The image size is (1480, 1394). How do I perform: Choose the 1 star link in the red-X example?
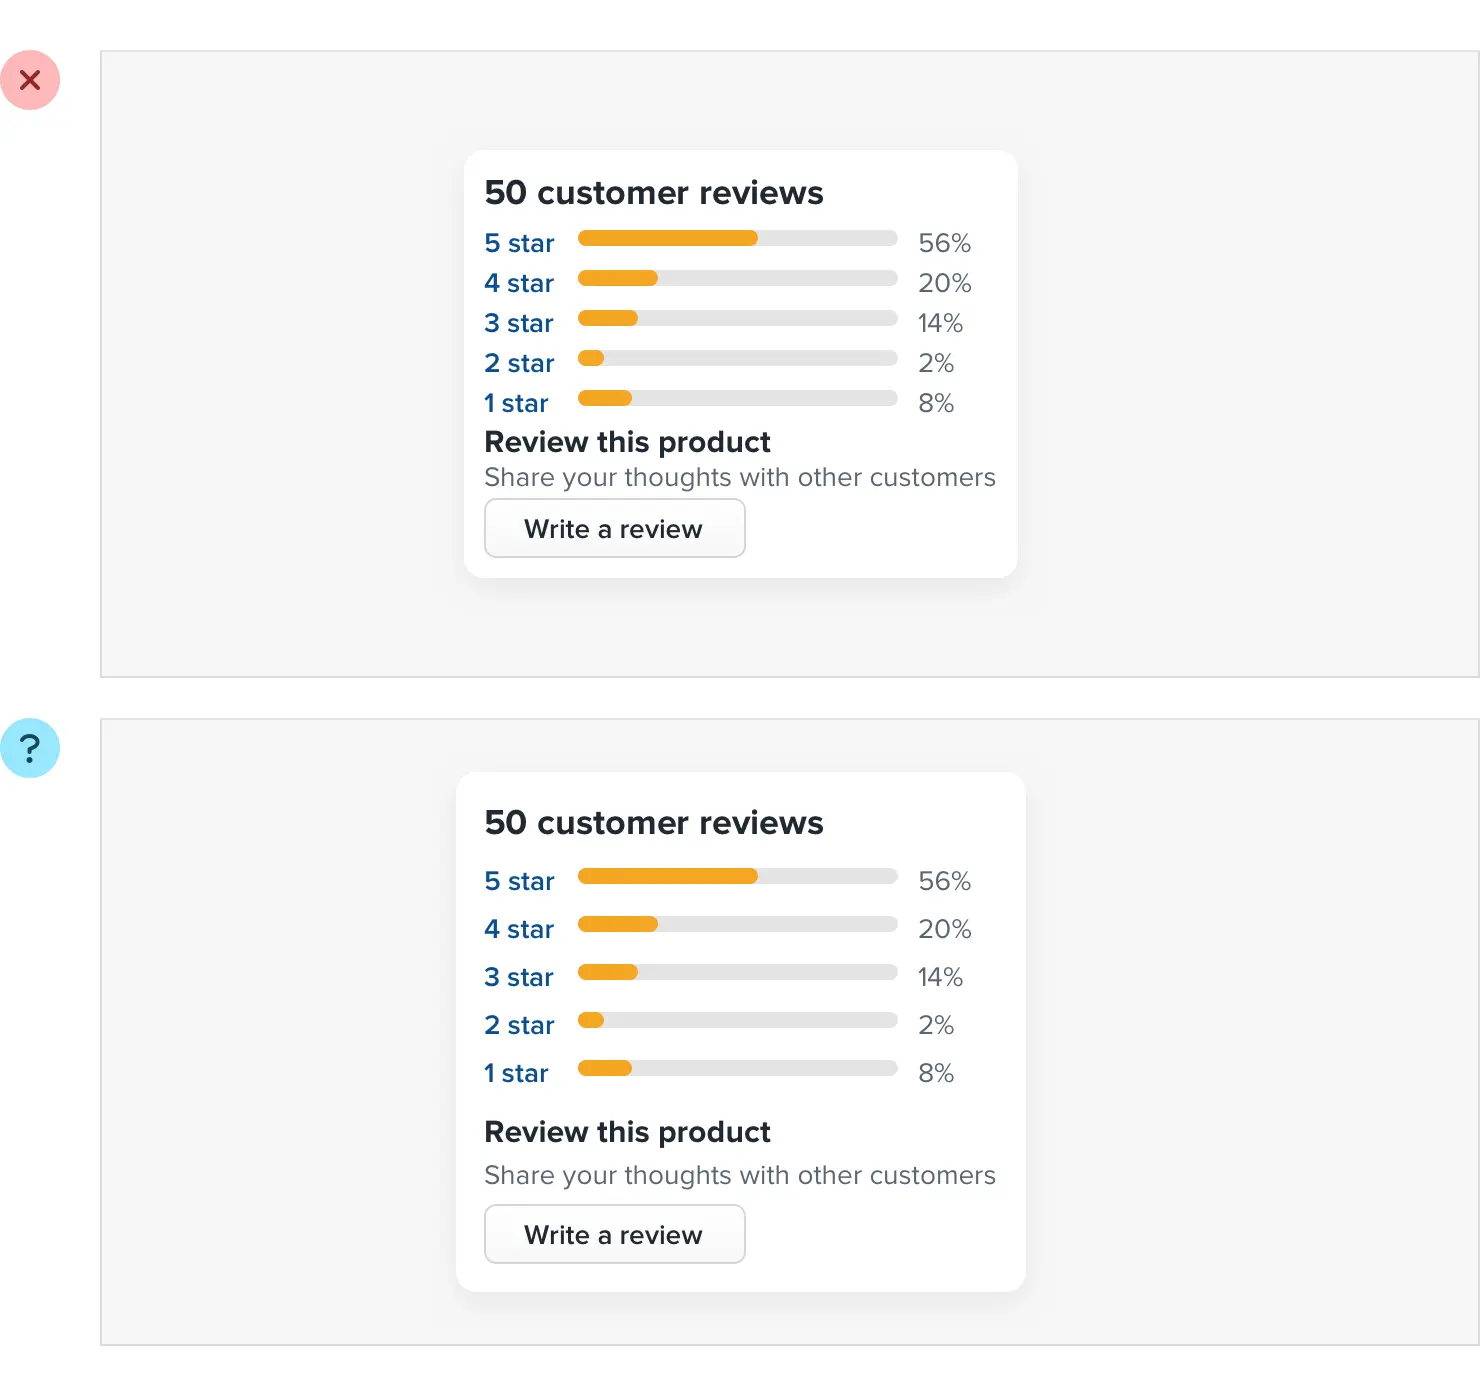coord(516,403)
